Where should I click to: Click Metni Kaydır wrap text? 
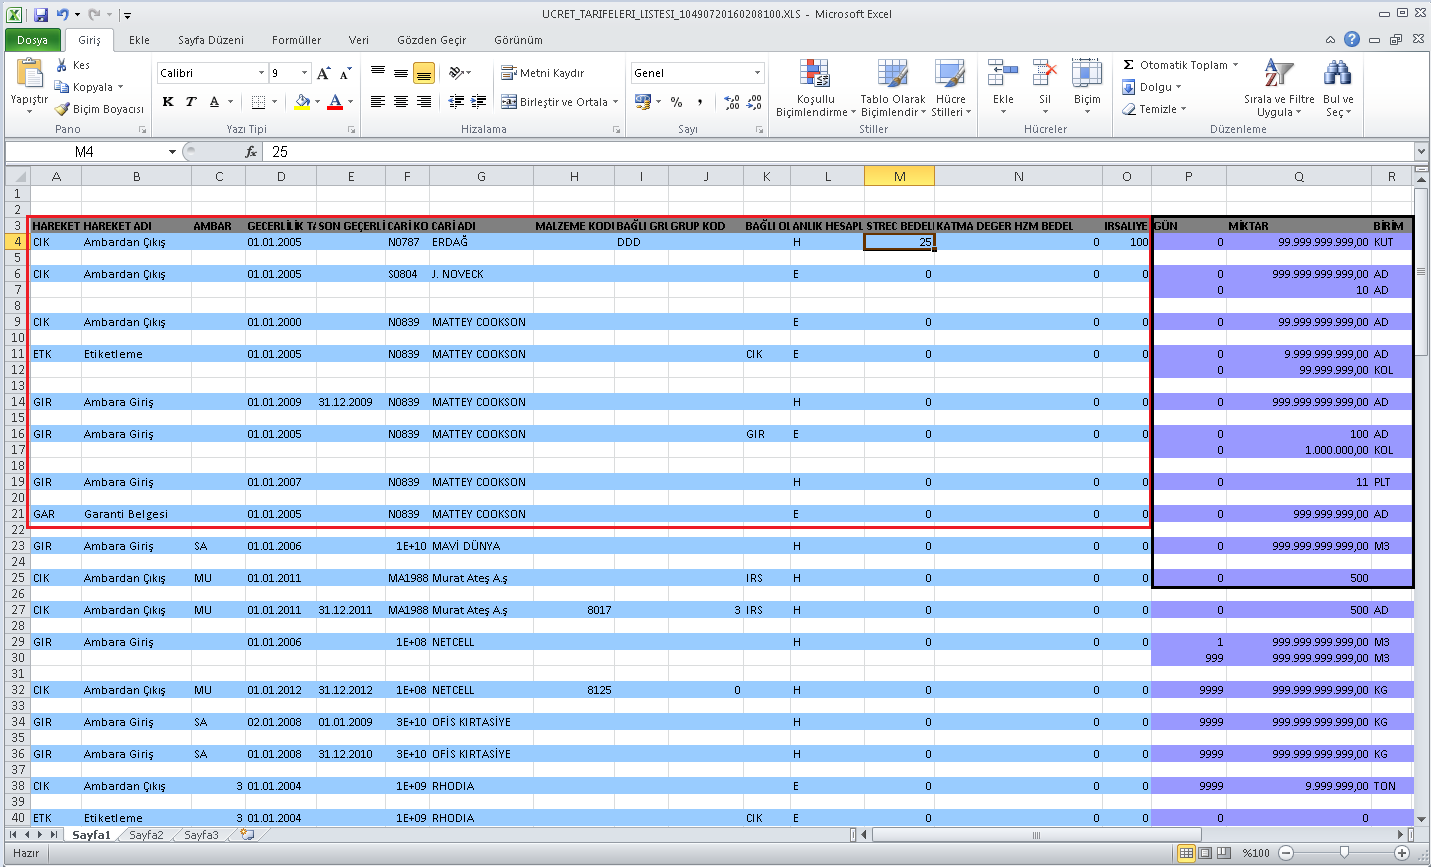coord(542,73)
